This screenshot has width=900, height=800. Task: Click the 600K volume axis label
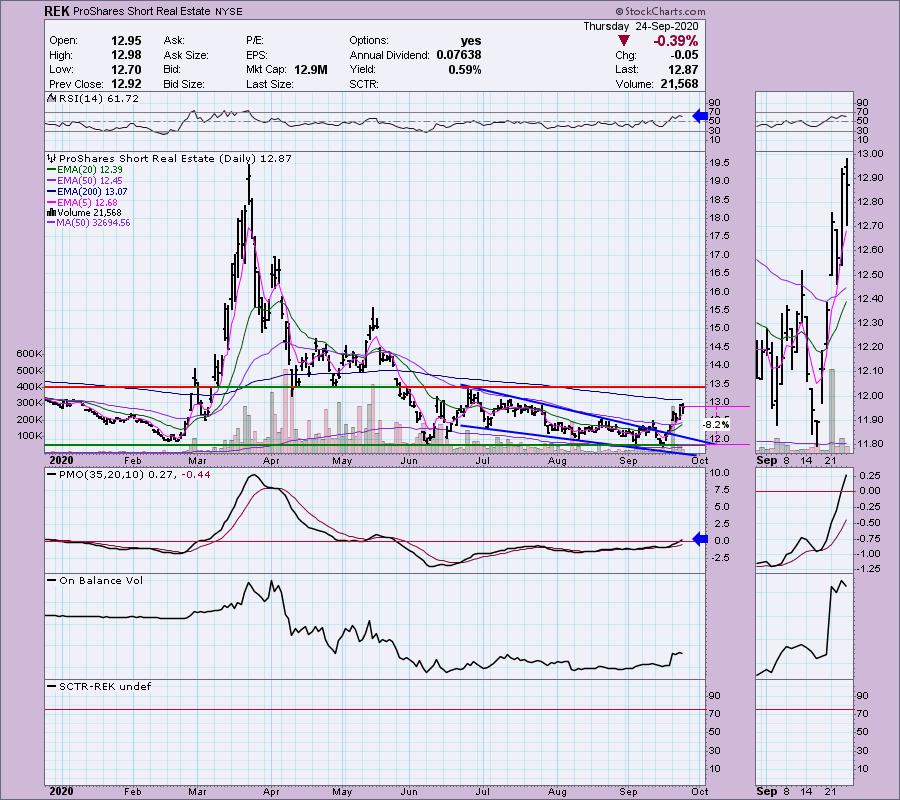pos(29,354)
